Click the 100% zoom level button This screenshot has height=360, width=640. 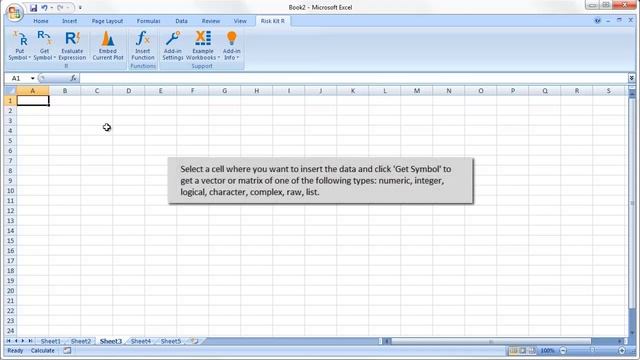click(547, 350)
